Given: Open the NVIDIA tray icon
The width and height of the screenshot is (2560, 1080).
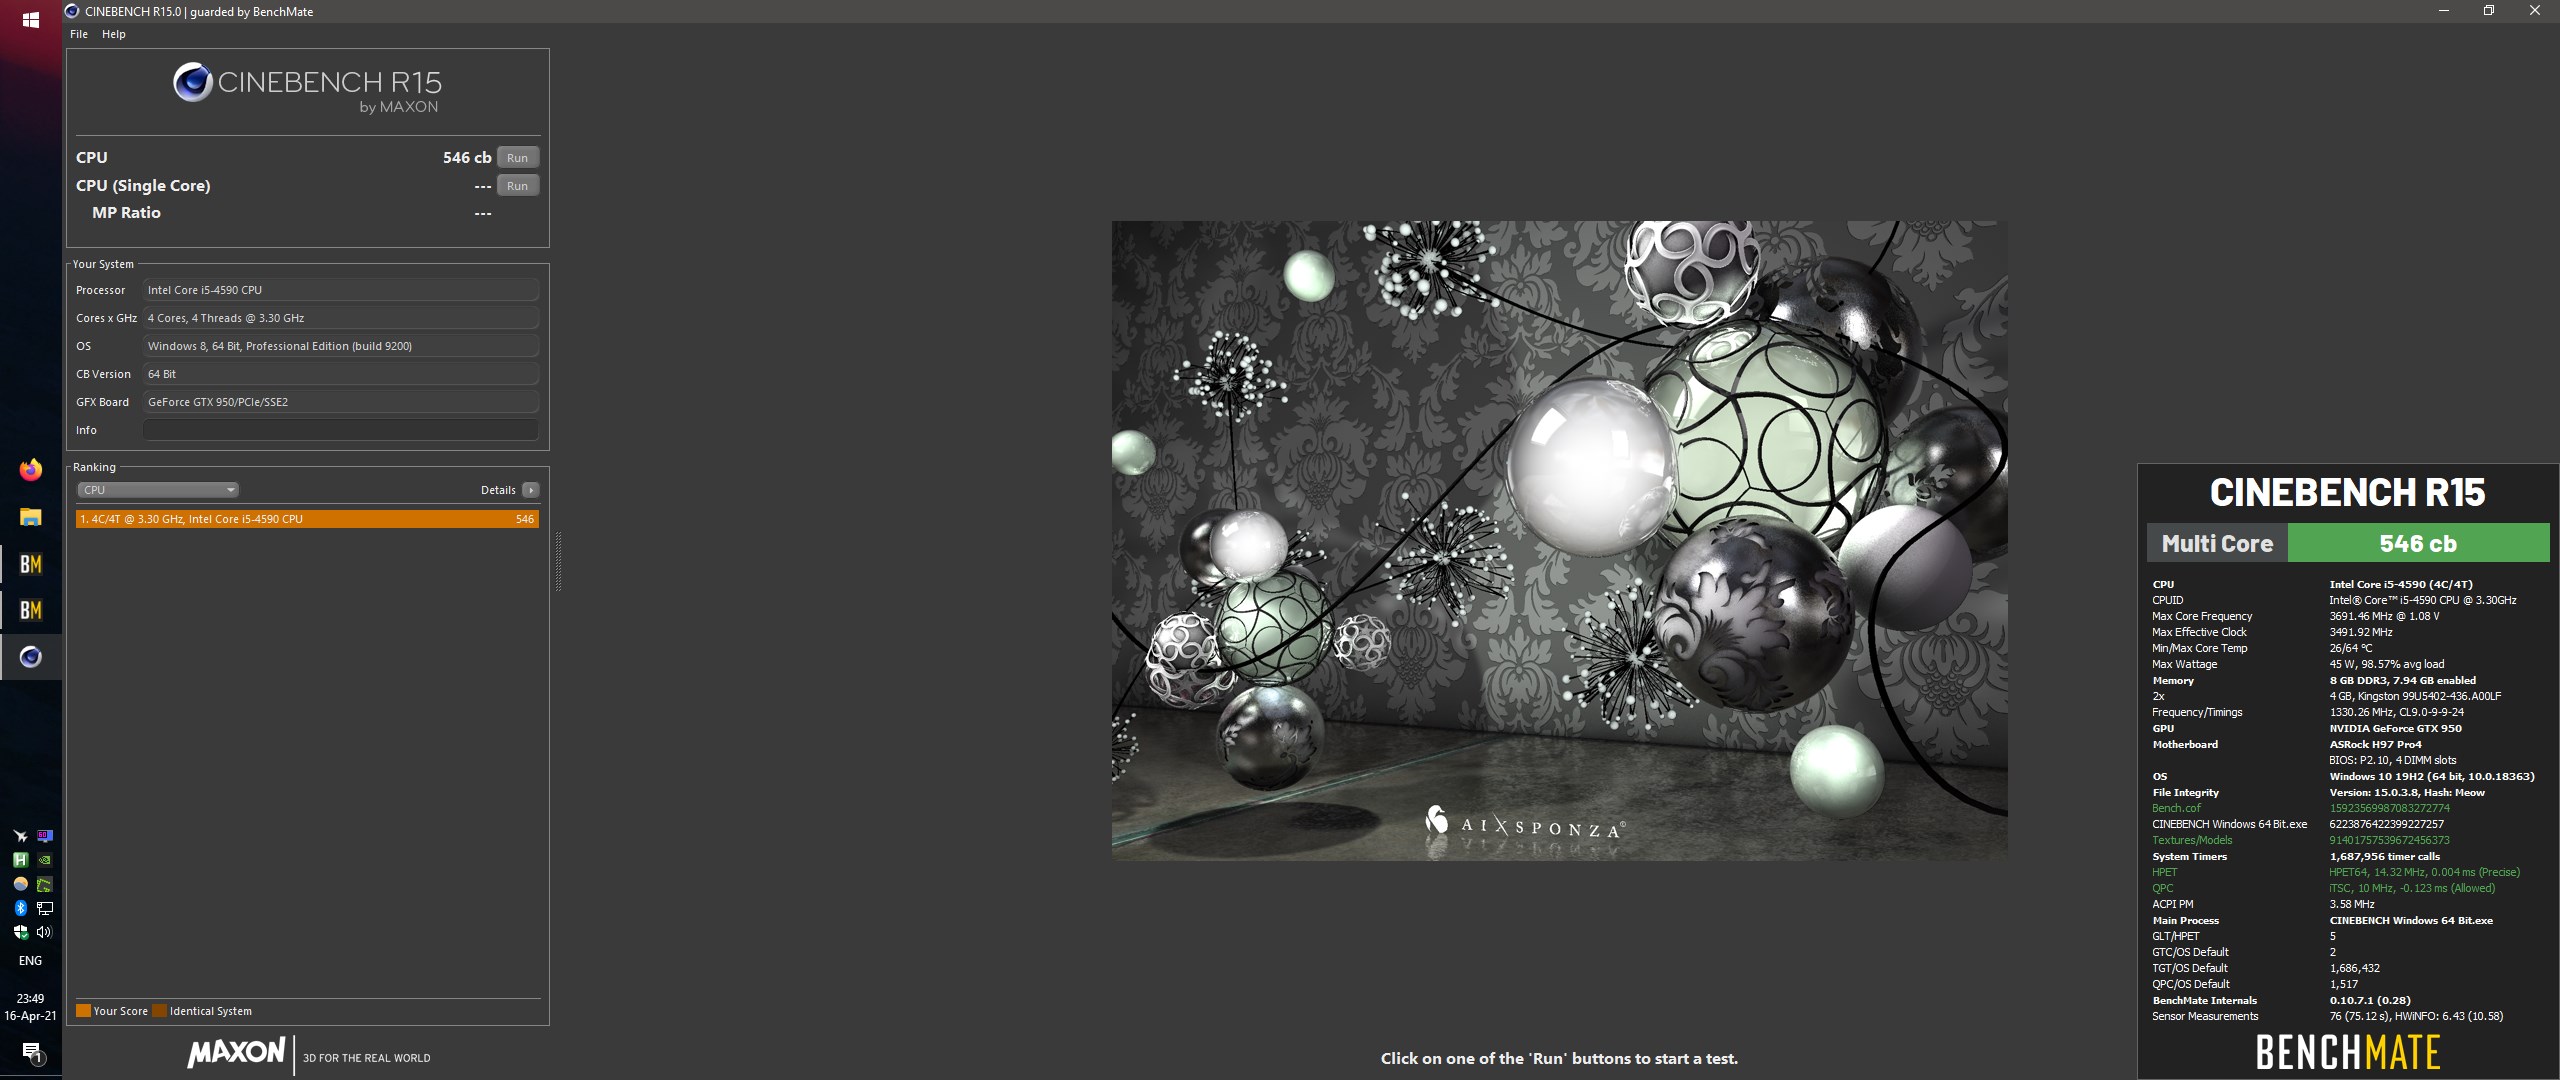Looking at the screenshot, I should [x=44, y=860].
